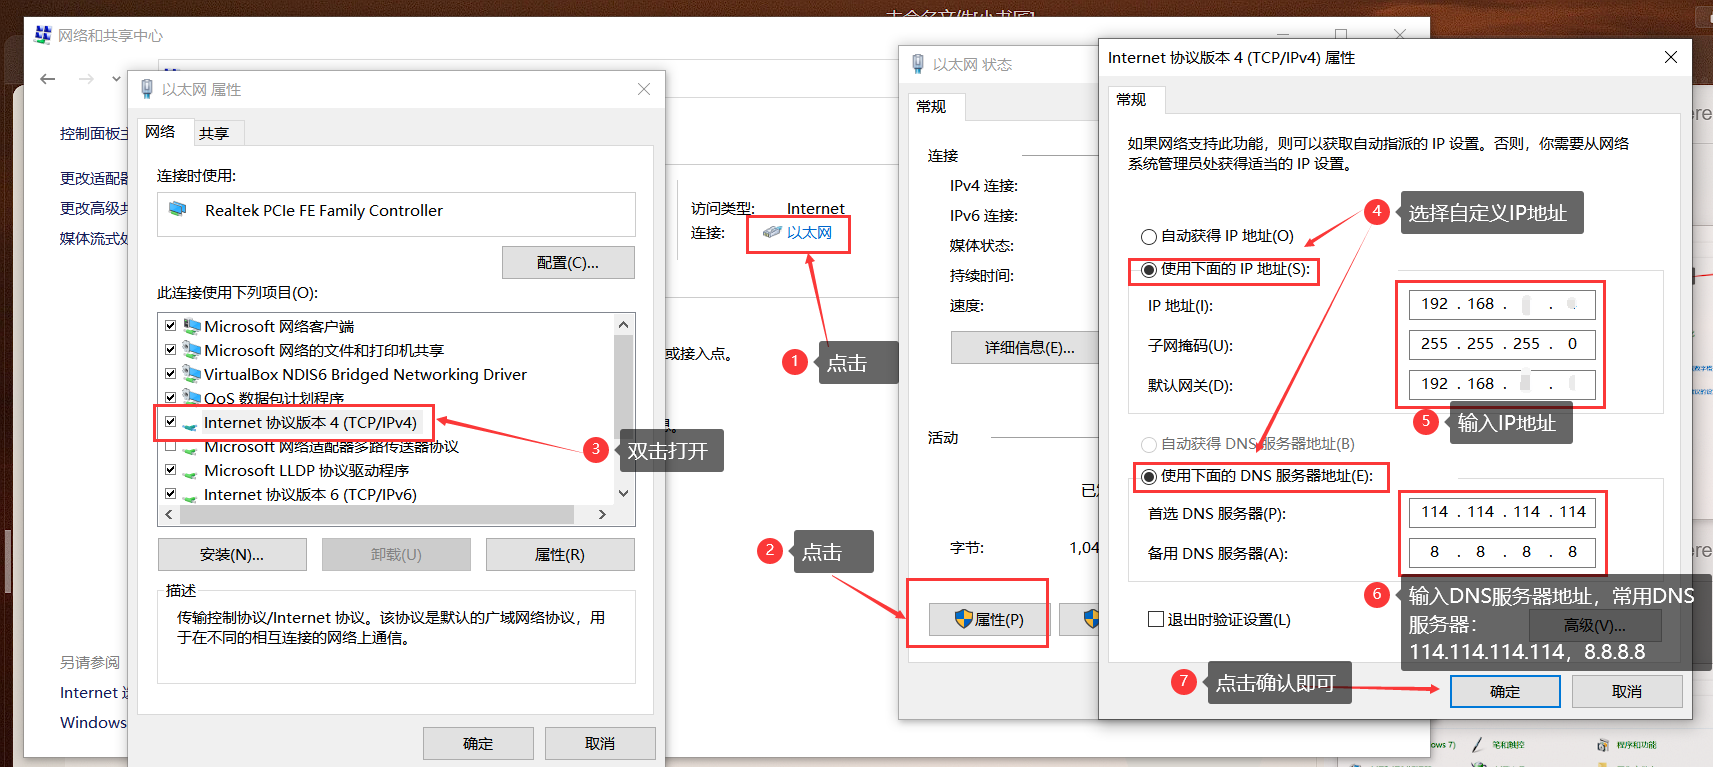
Task: Toggle Internet 协议版本 4 (TCP/IPv4) checkbox
Action: (170, 422)
